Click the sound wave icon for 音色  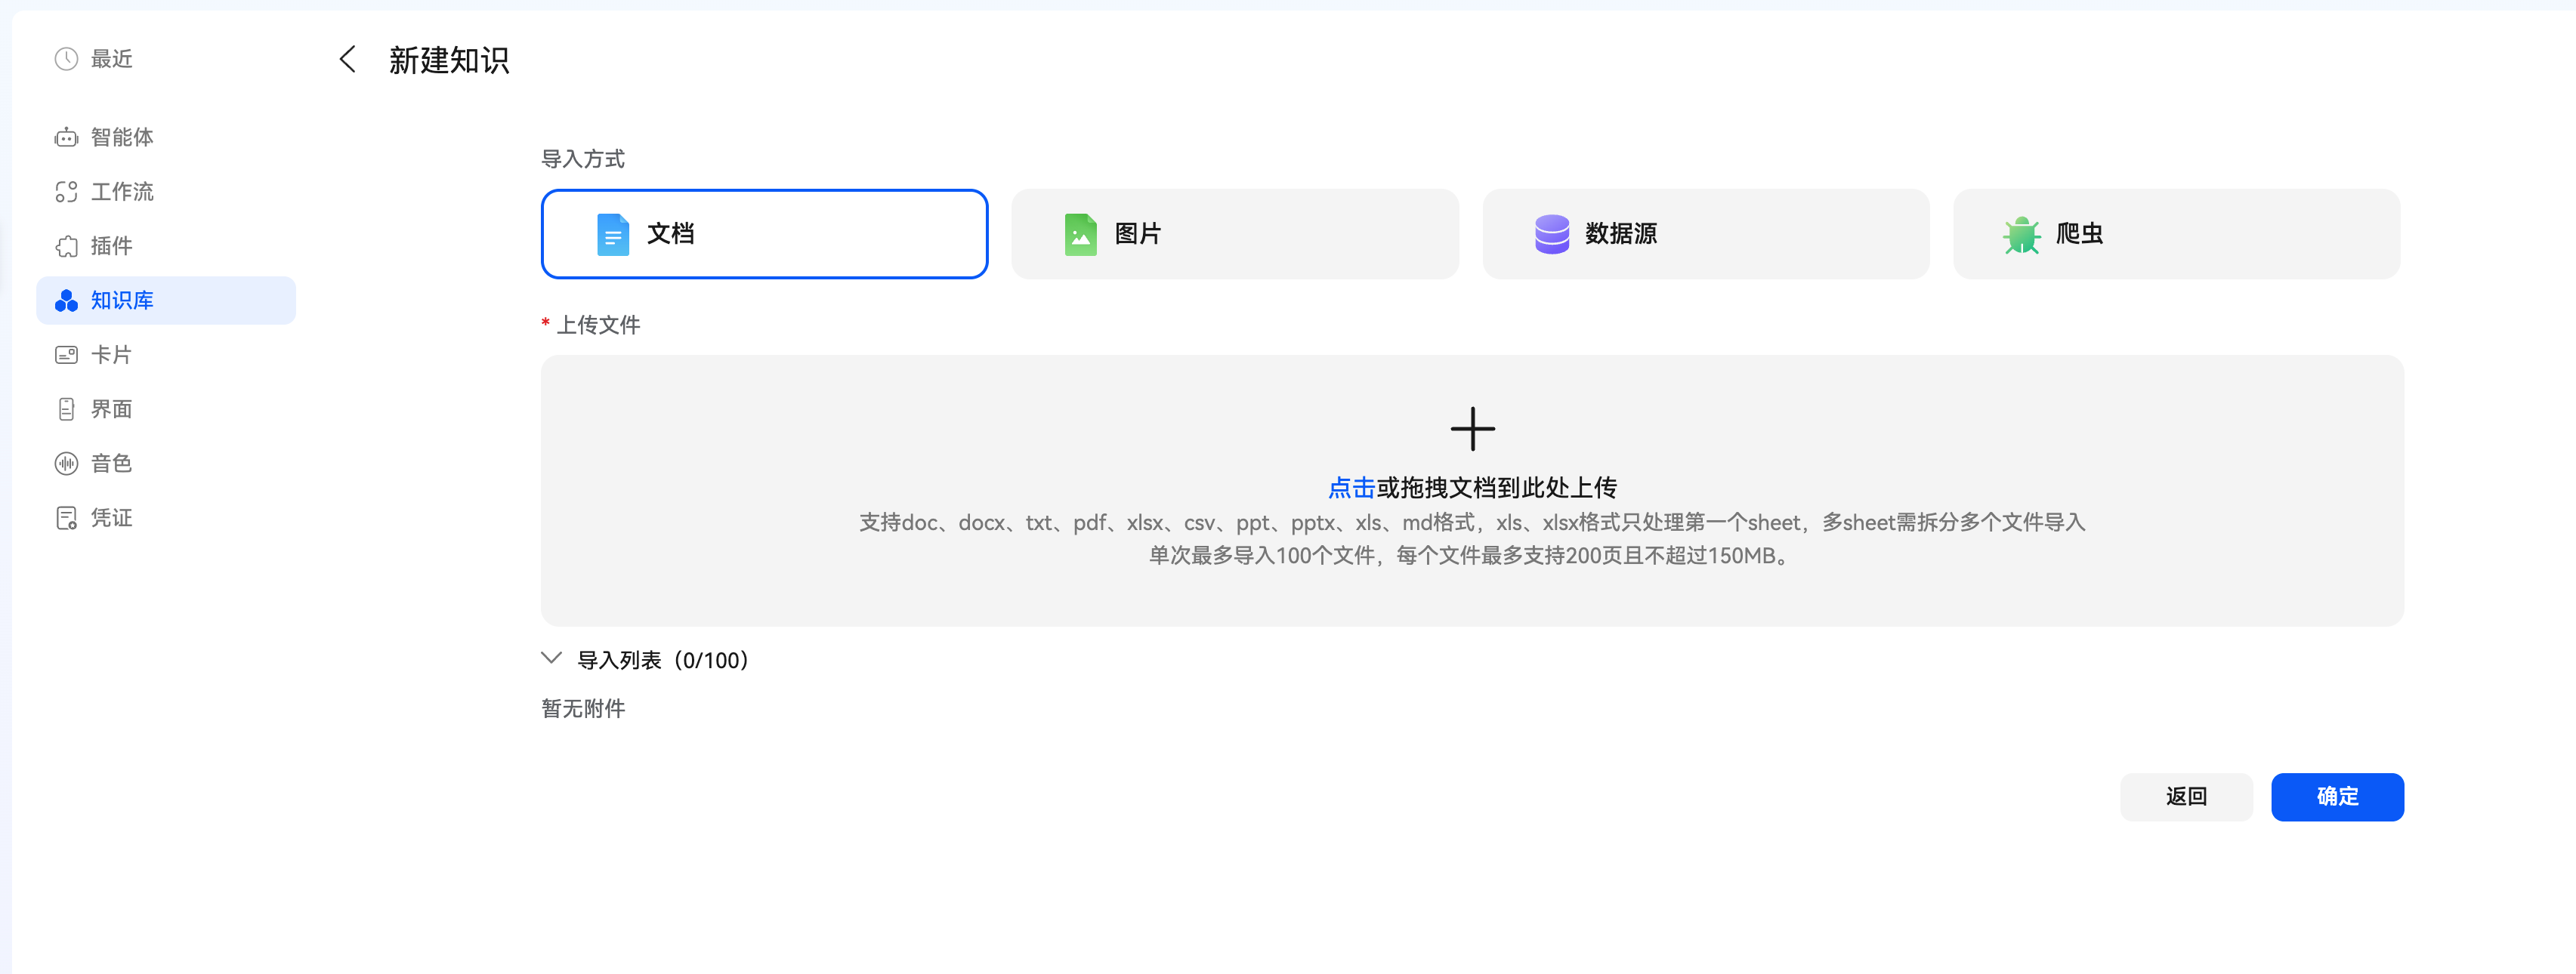(66, 463)
